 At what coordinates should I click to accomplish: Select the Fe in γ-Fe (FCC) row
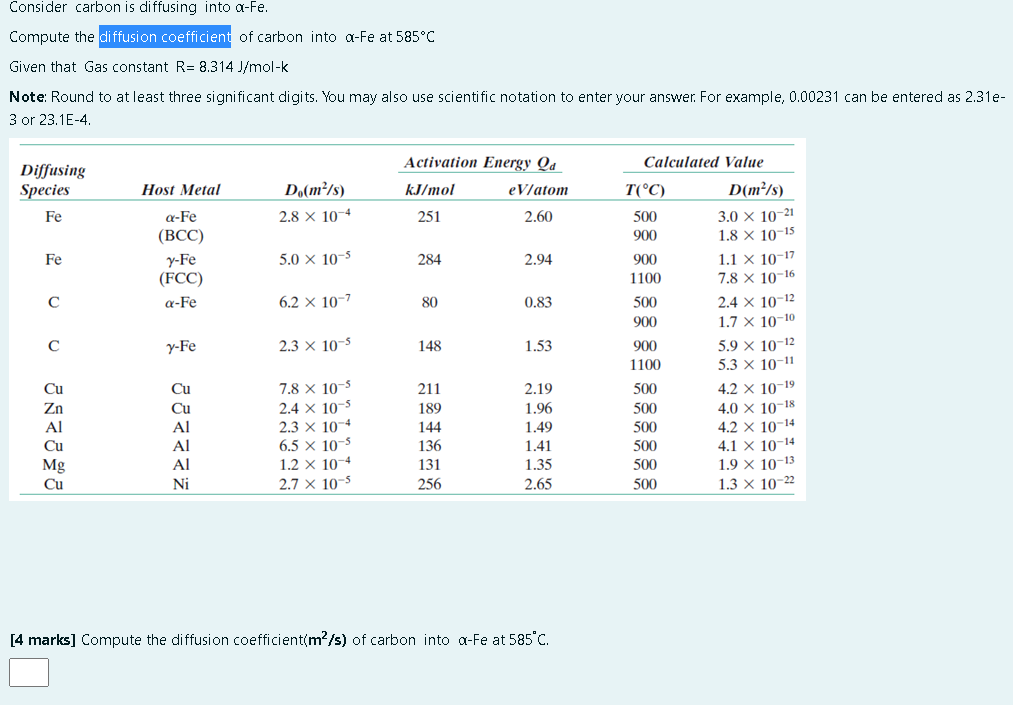(x=55, y=259)
